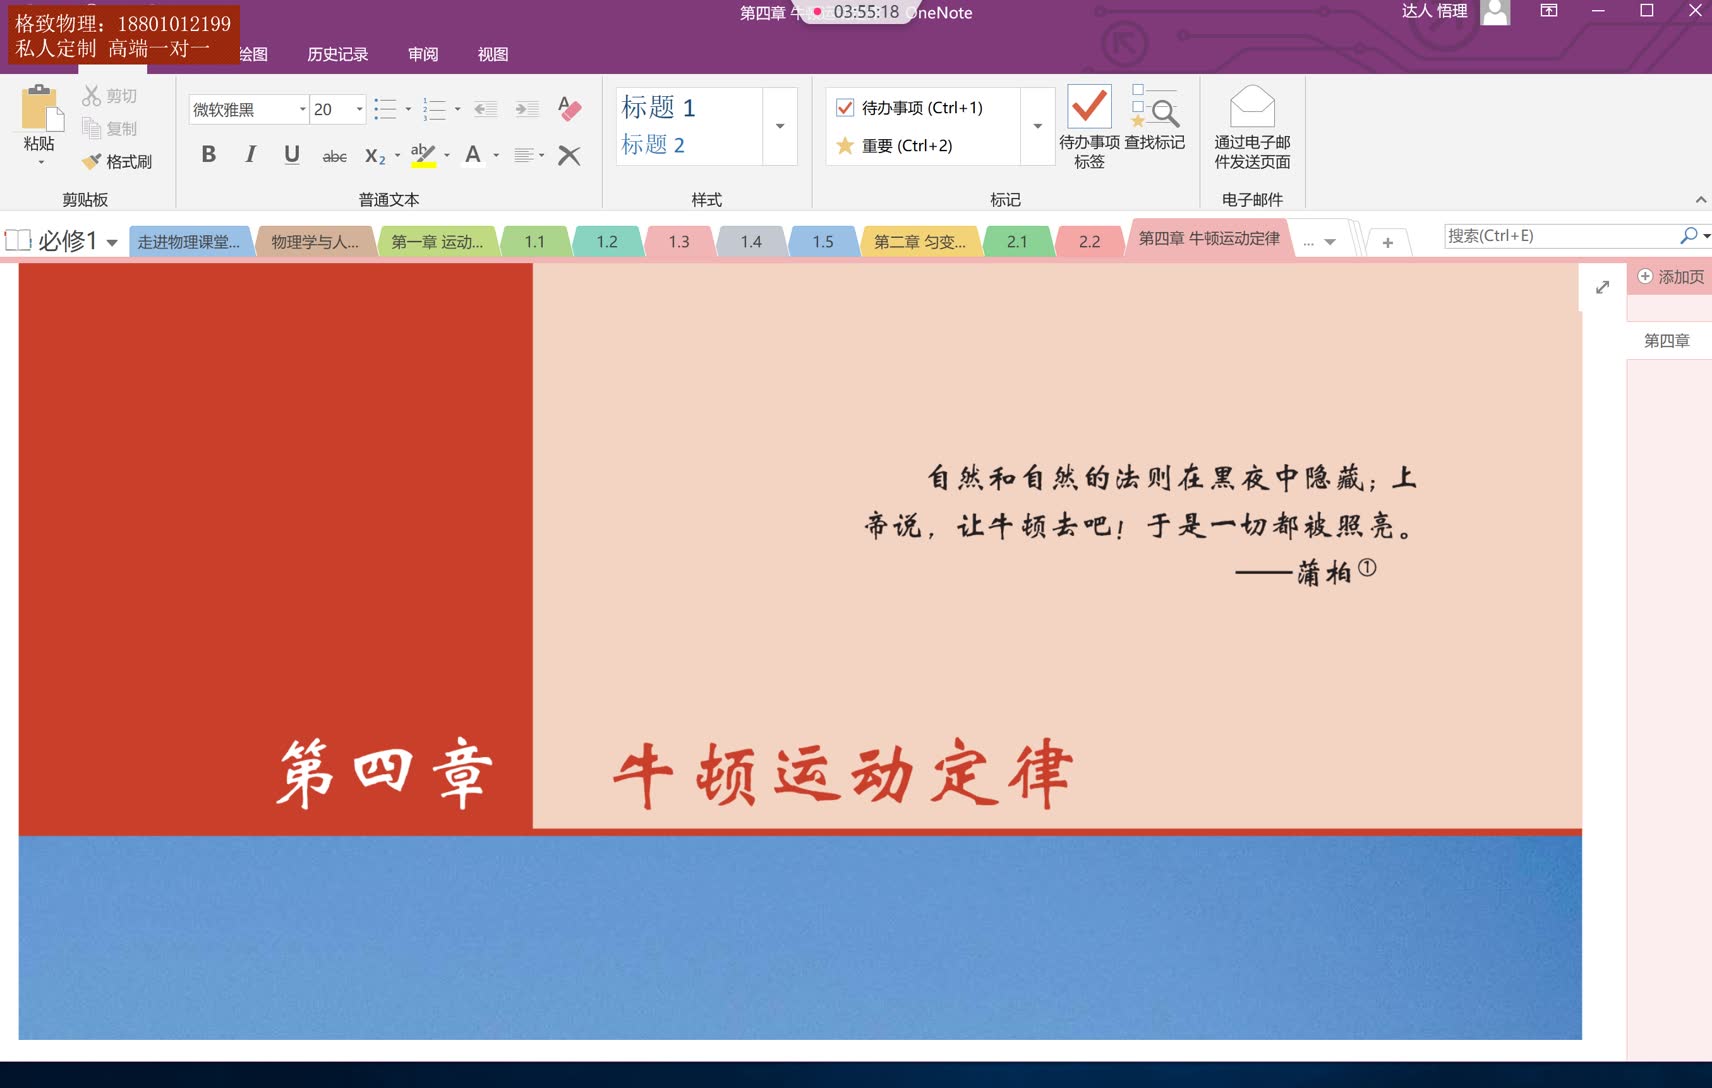Switch to the 审阅 ribbon tab

(422, 54)
